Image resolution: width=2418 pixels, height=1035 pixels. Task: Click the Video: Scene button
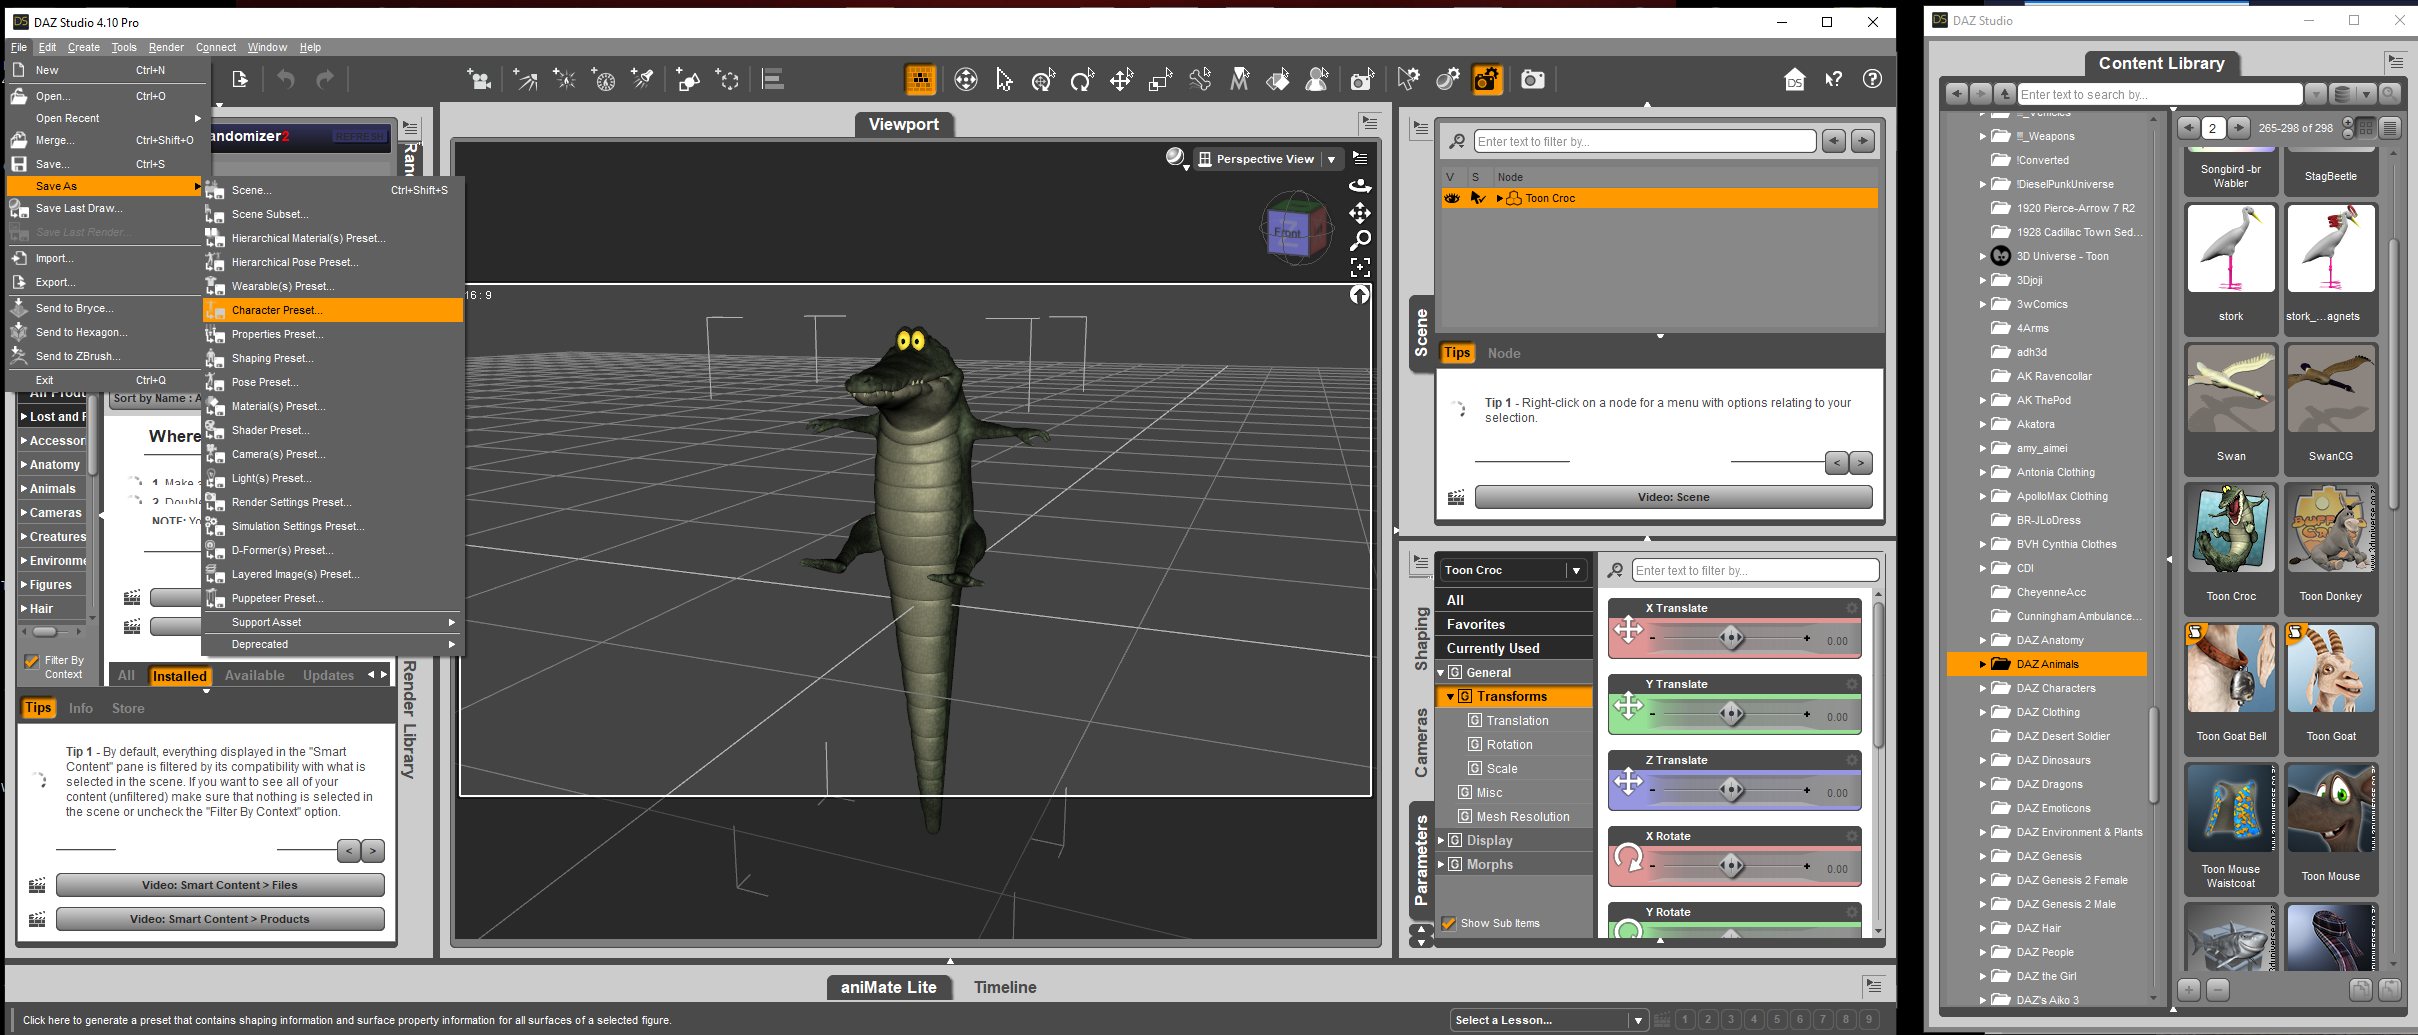point(1673,497)
